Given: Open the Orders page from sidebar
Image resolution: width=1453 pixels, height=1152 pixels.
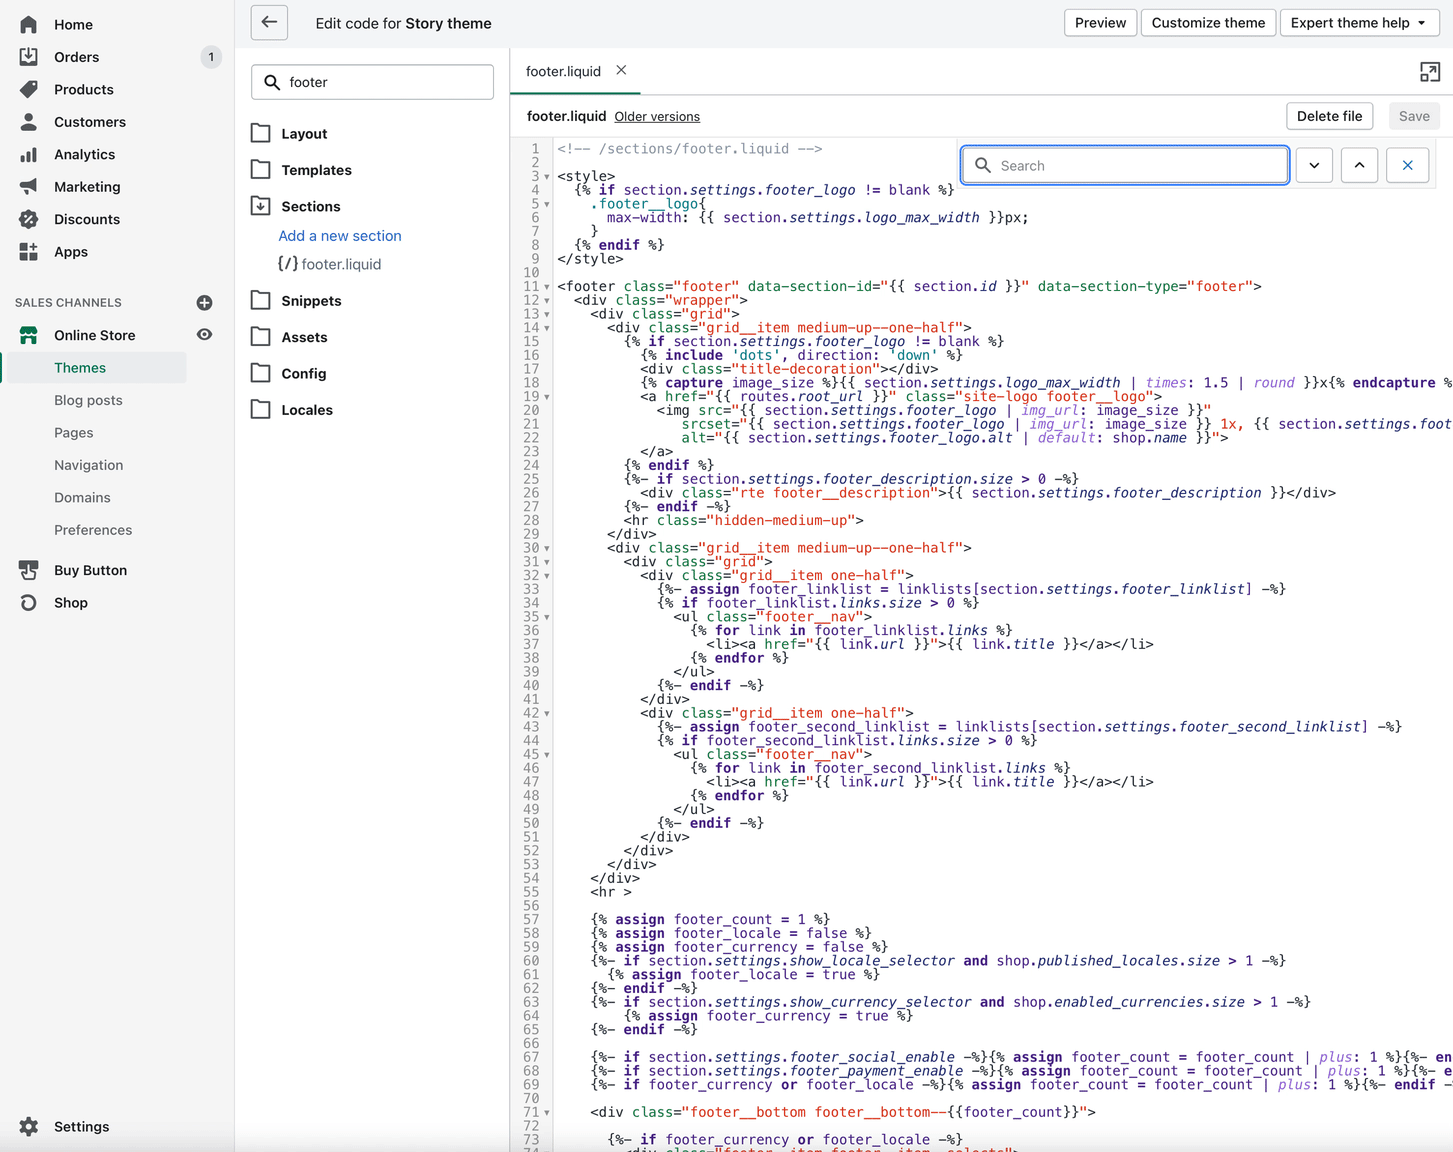Looking at the screenshot, I should [76, 57].
